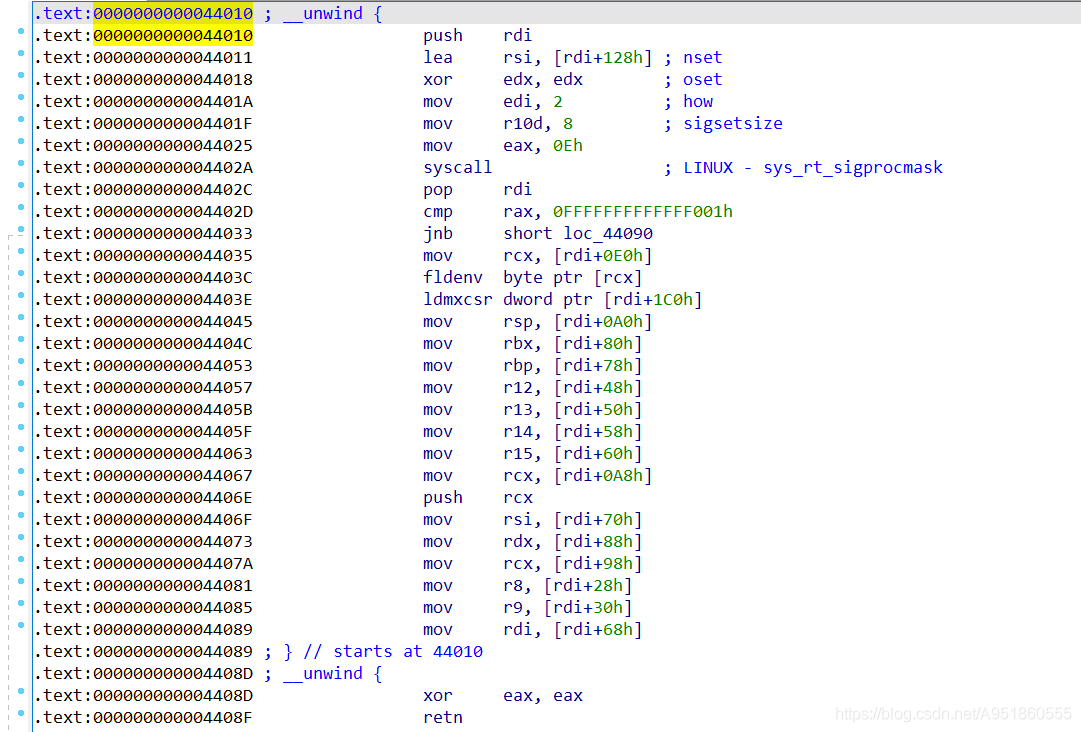Screen dimensions: 1081x732
Task: Click the blue margin dot beside retn
Action: pyautogui.click(x=20, y=717)
